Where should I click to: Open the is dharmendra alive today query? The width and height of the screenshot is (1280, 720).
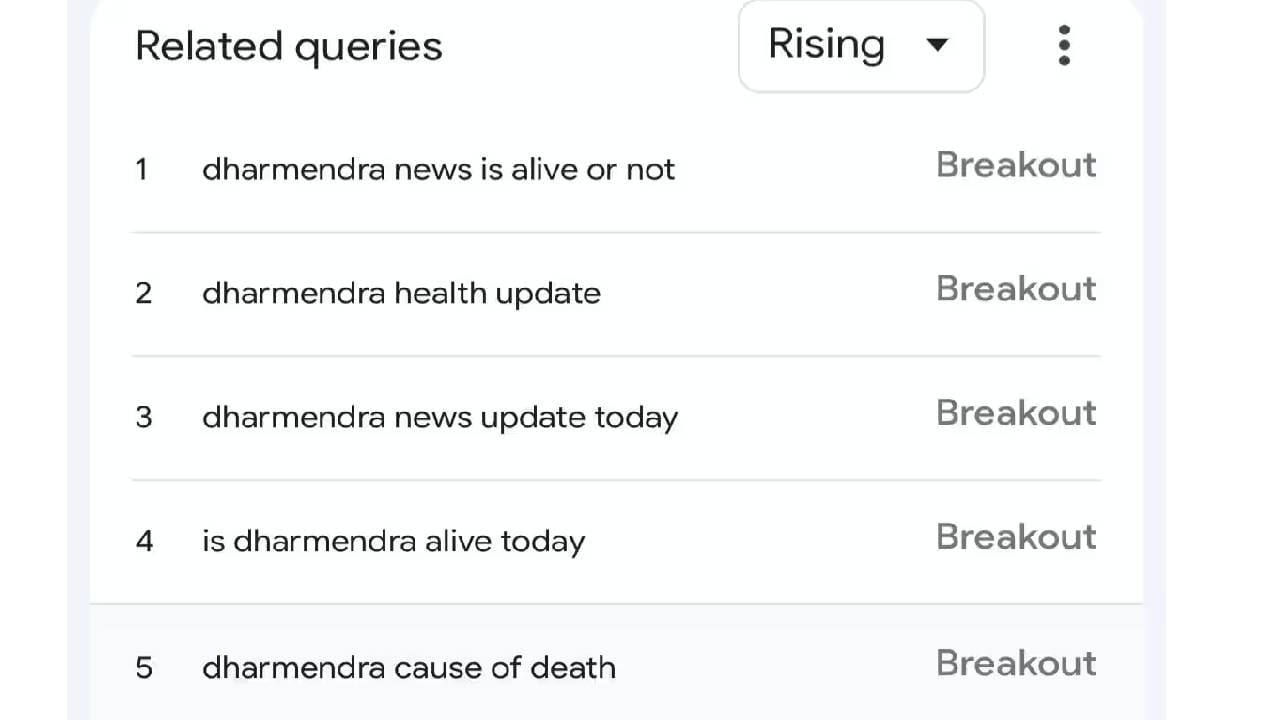point(393,541)
